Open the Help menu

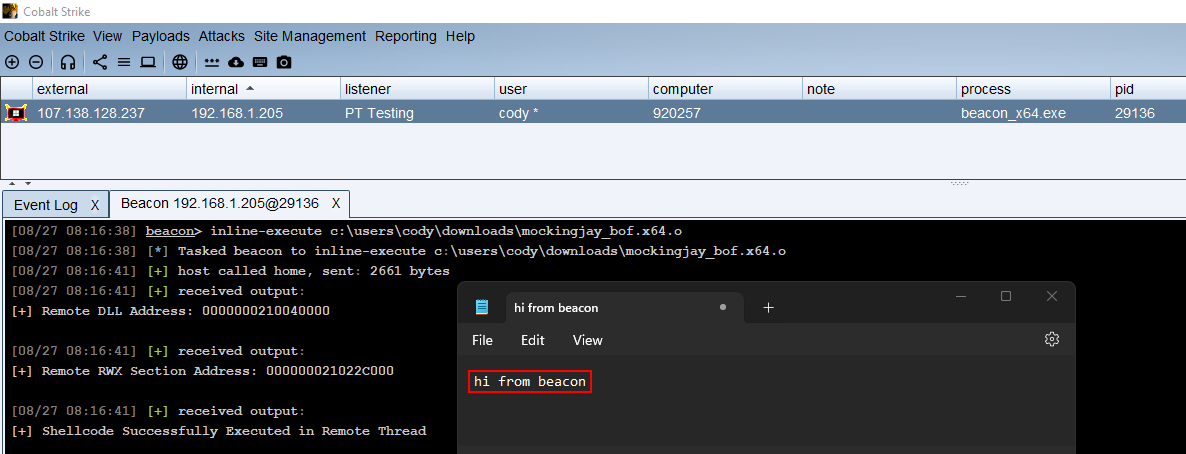tap(460, 36)
